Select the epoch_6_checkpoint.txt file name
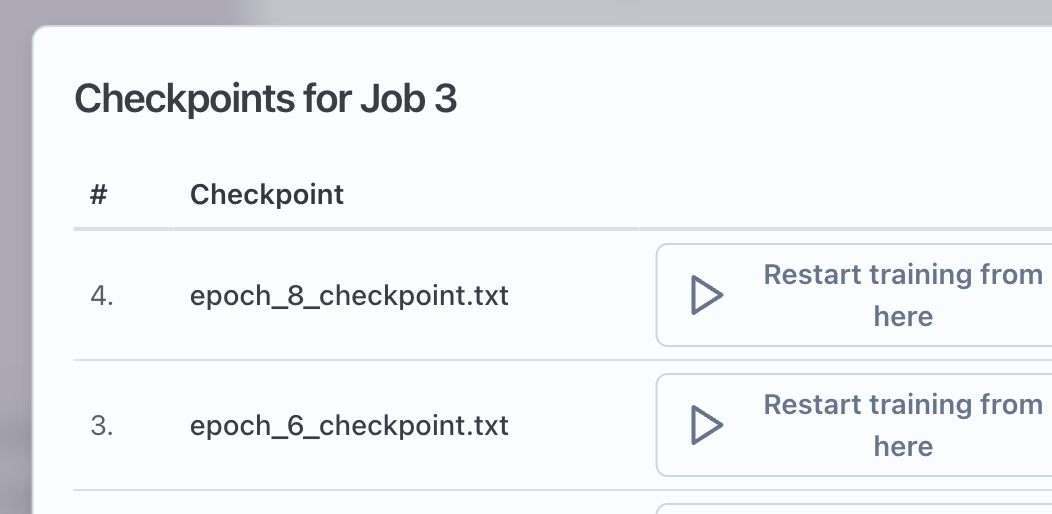 tap(349, 426)
